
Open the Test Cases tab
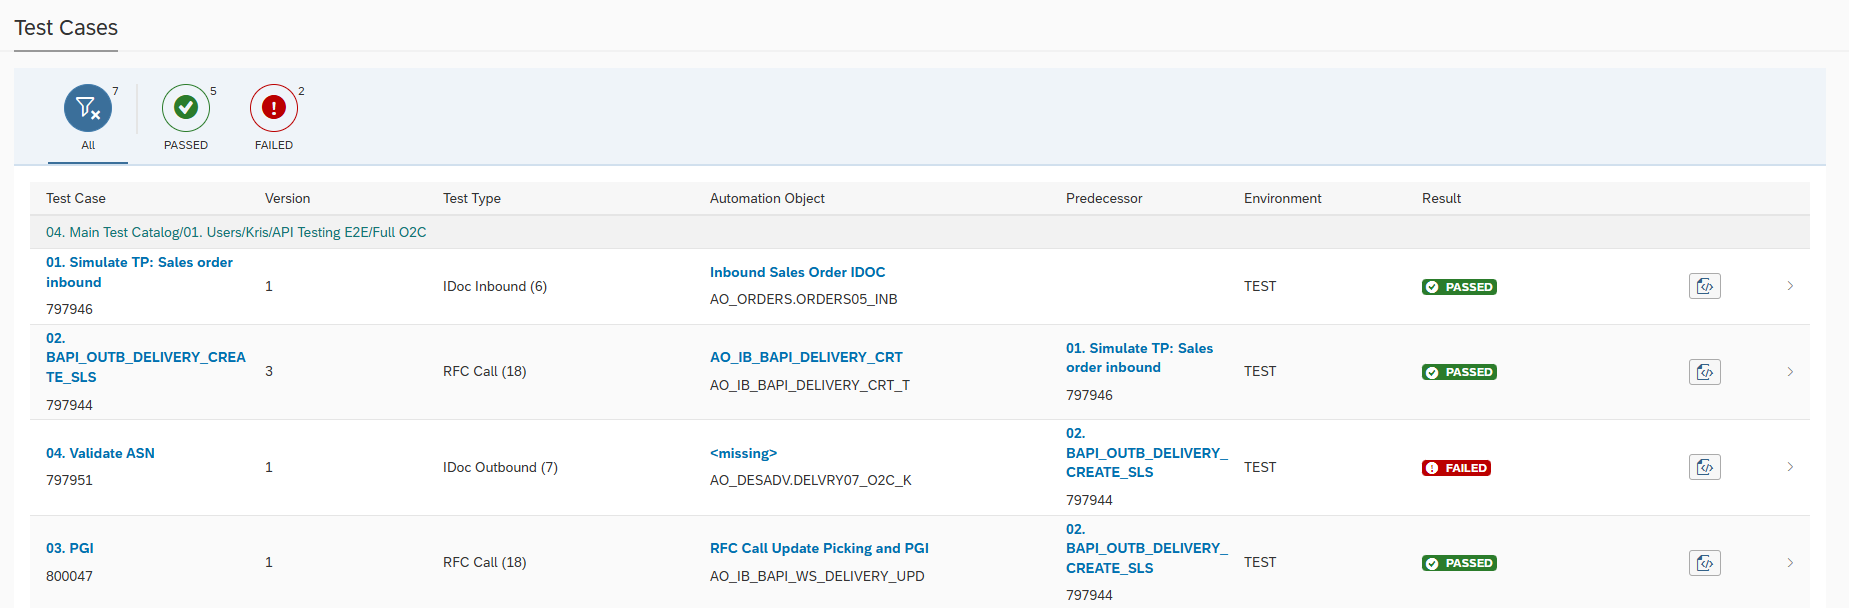coord(66,28)
